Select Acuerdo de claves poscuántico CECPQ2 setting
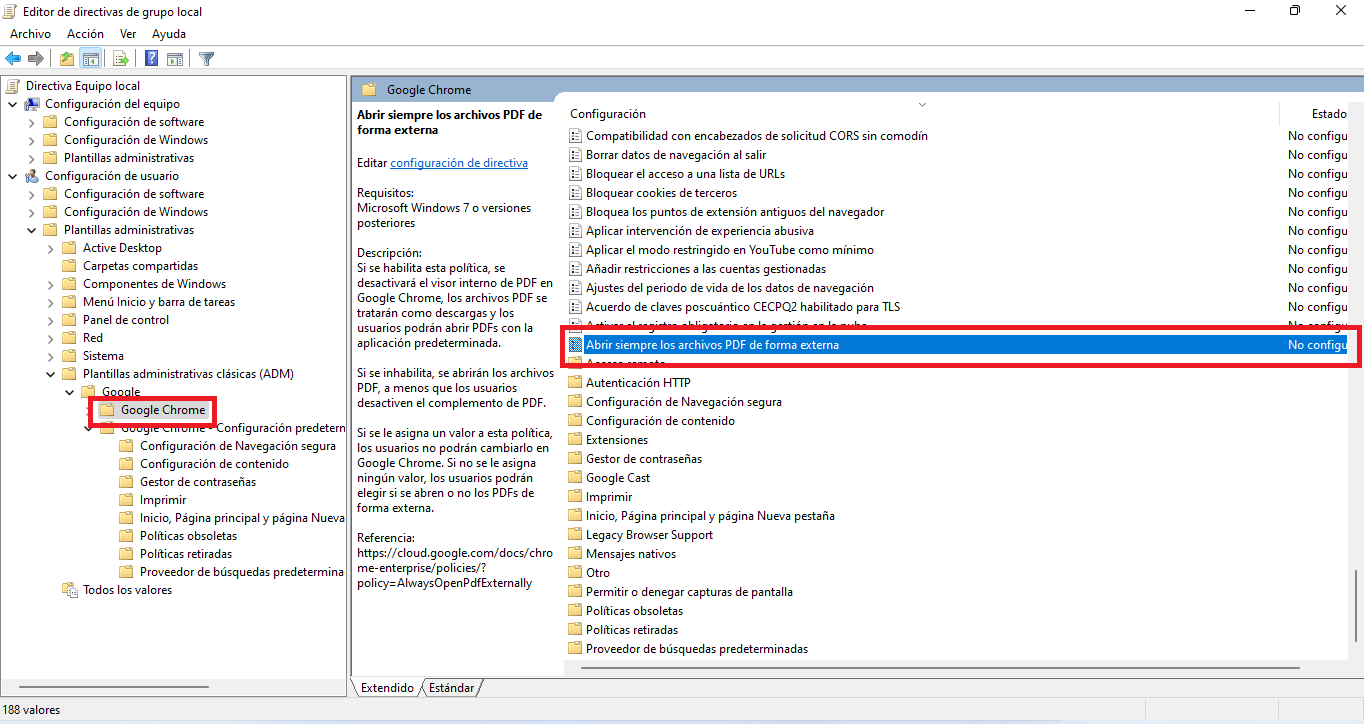 743,307
